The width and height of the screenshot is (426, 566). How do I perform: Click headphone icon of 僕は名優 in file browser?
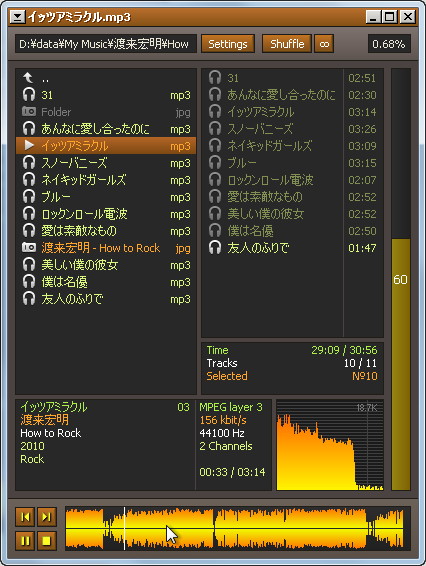29,282
